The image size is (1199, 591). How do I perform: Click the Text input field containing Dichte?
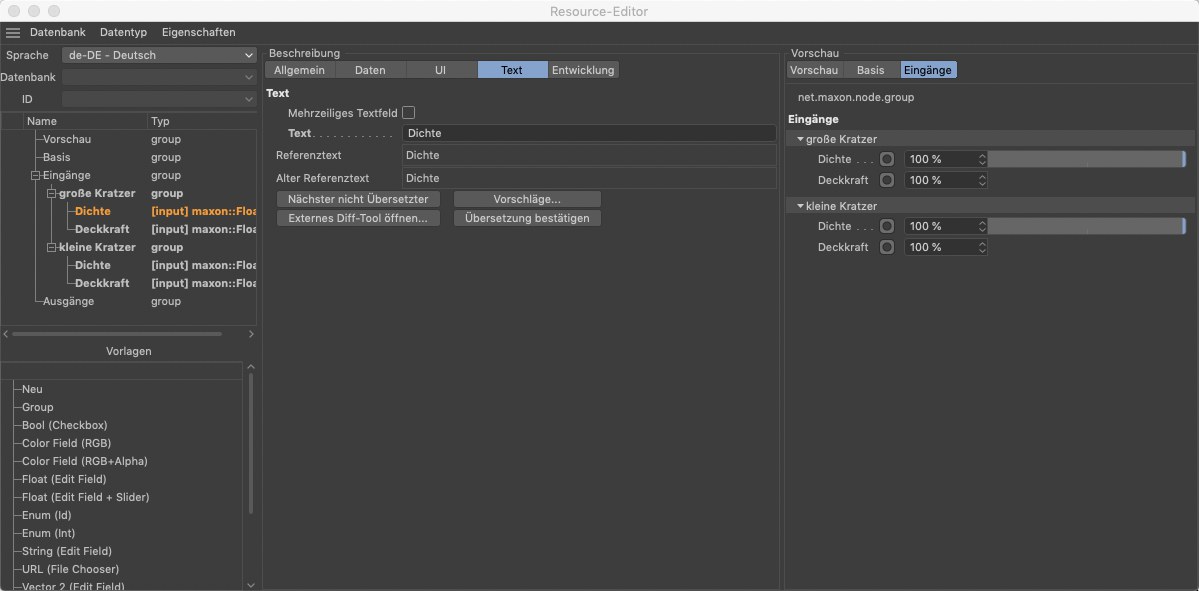click(x=588, y=133)
